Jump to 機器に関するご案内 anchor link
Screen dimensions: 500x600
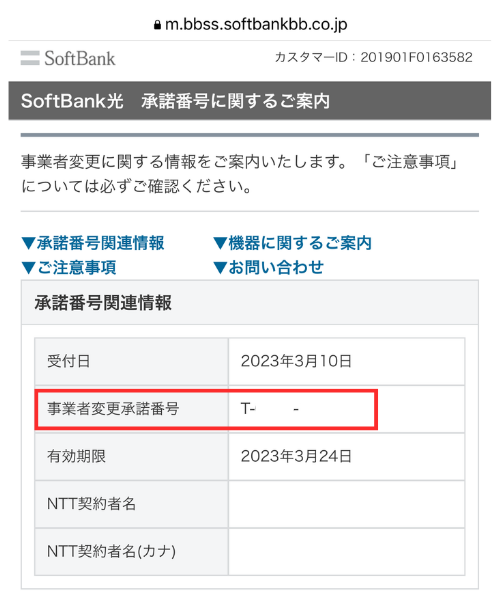point(292,243)
